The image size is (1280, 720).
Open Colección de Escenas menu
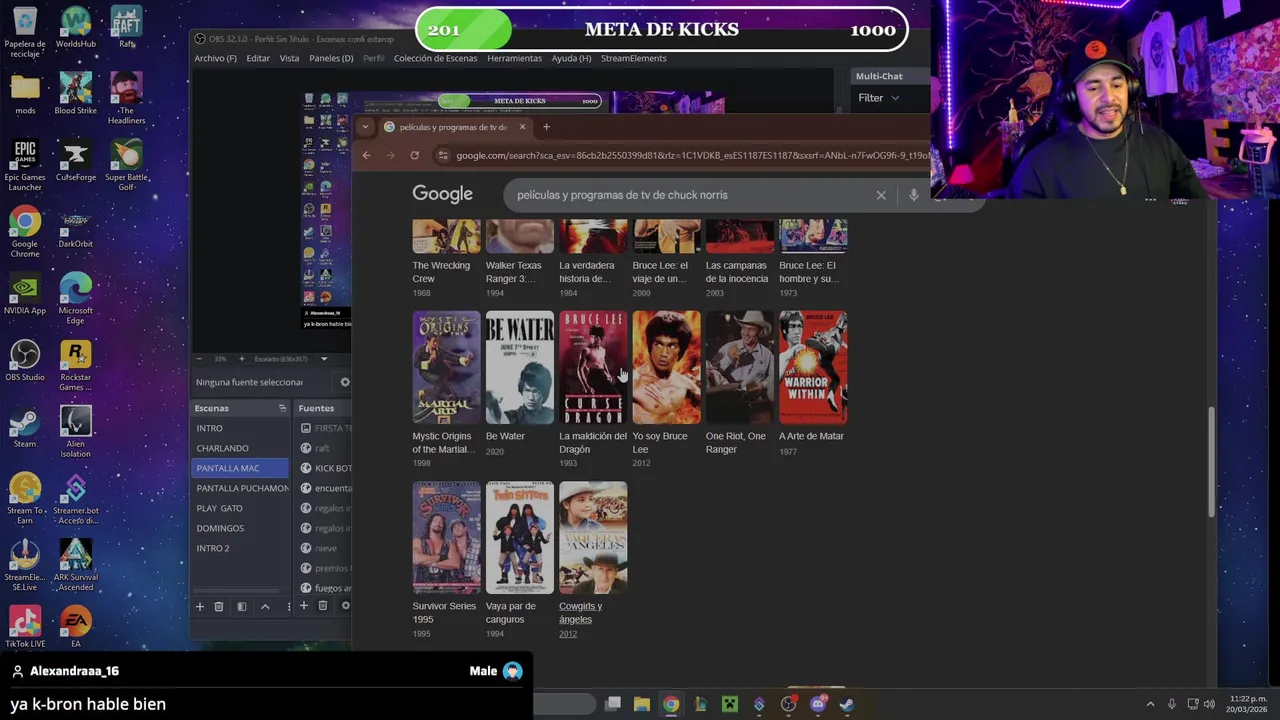coord(435,58)
